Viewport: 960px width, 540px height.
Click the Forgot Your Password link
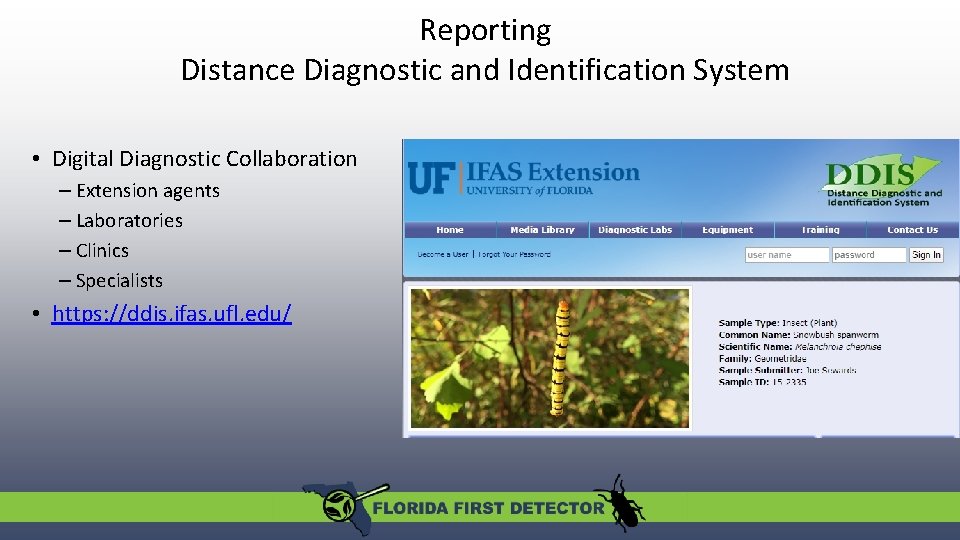[x=514, y=254]
